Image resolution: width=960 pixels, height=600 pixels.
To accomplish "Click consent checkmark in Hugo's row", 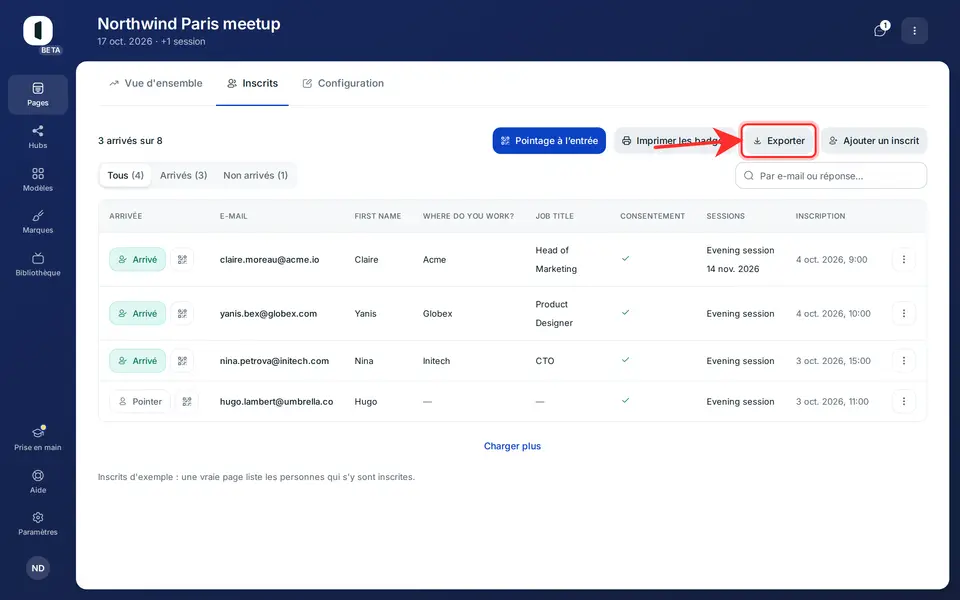I will (x=625, y=400).
